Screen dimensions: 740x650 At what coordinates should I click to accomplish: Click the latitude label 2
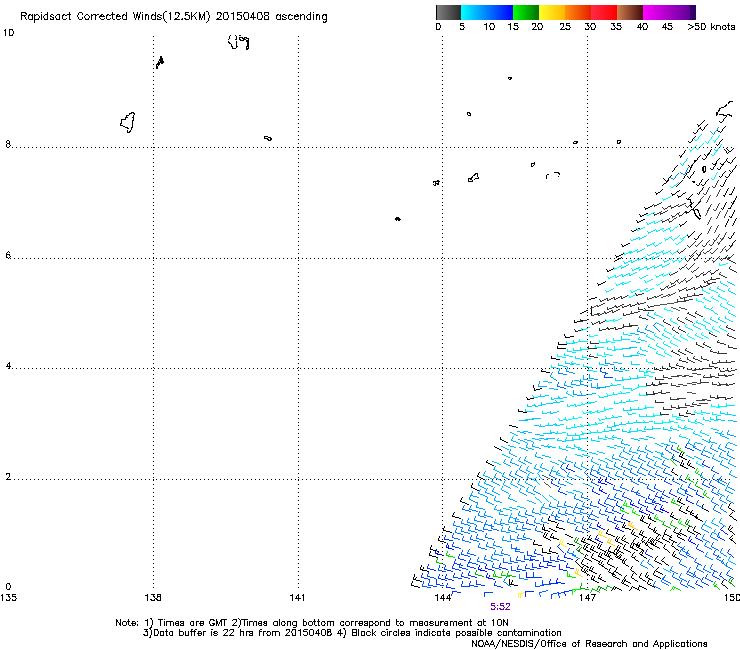(8, 477)
